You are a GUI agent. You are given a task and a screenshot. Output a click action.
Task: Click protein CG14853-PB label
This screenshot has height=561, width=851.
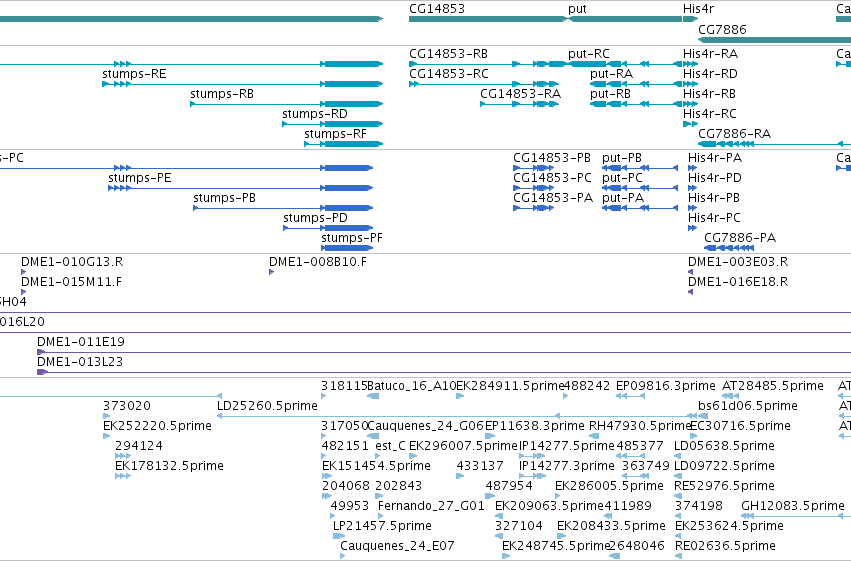(552, 158)
